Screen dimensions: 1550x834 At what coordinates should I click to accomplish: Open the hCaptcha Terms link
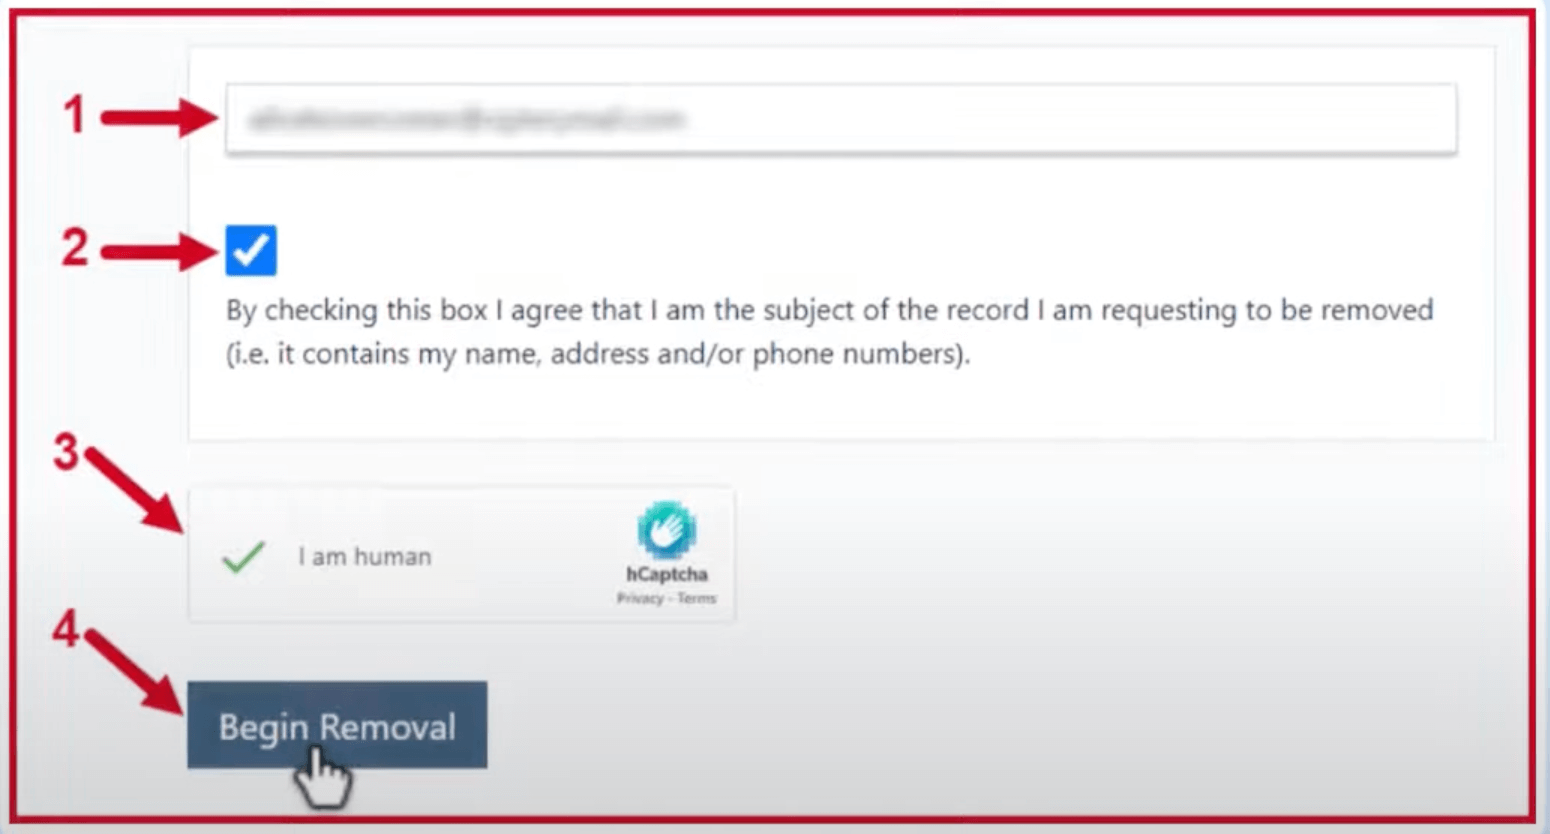click(696, 598)
